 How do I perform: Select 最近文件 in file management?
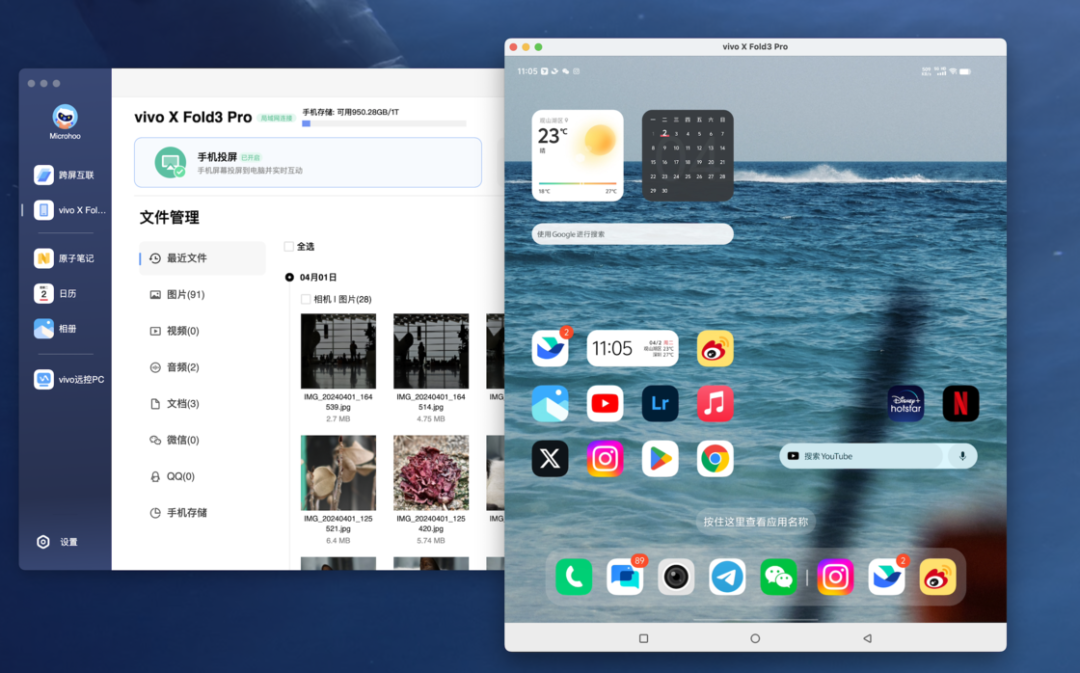202,258
